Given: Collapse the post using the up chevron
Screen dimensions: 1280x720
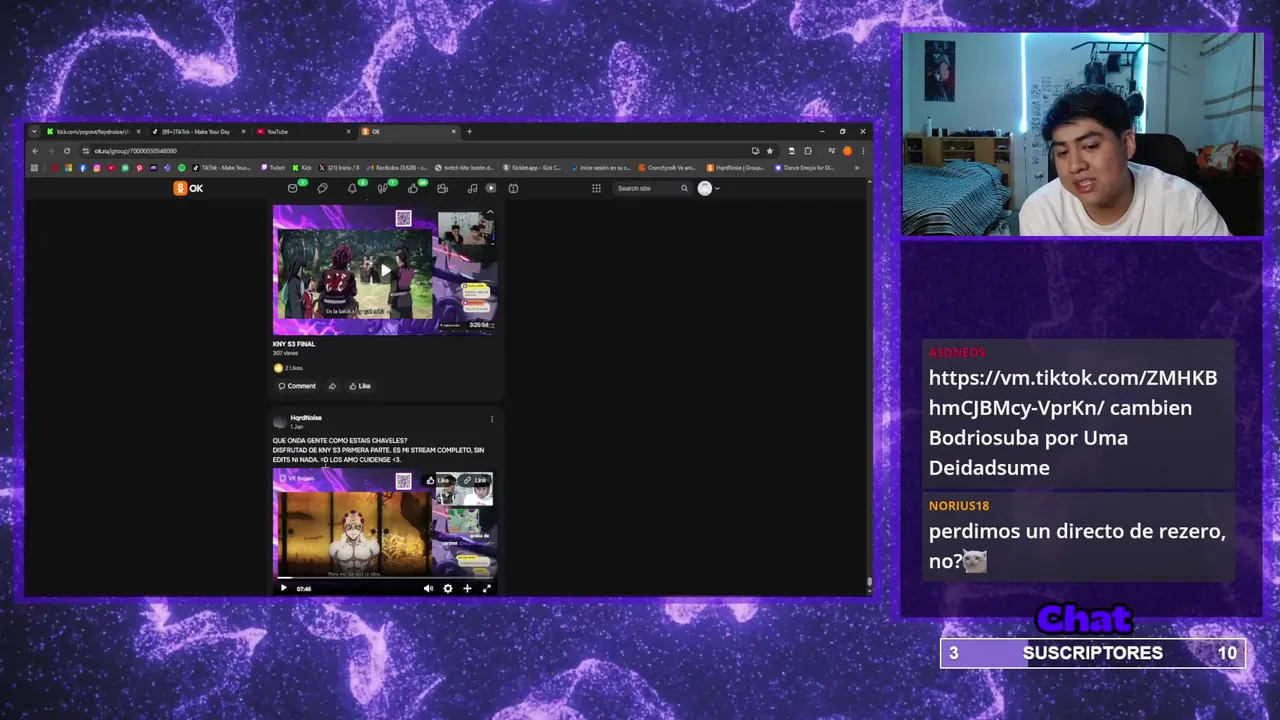Looking at the screenshot, I should pos(490,213).
